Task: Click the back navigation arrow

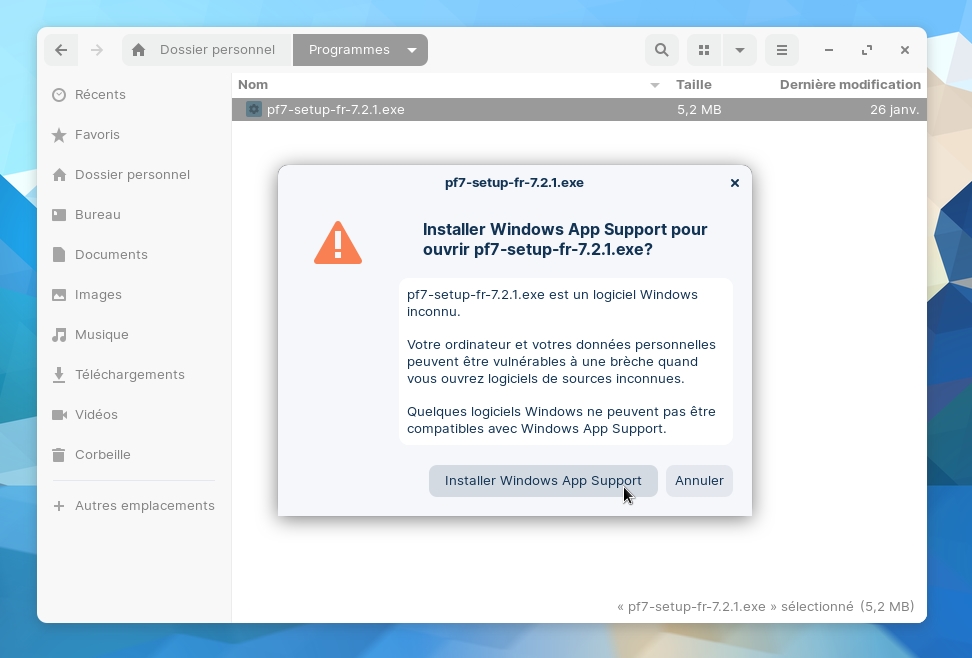Action: 61,50
